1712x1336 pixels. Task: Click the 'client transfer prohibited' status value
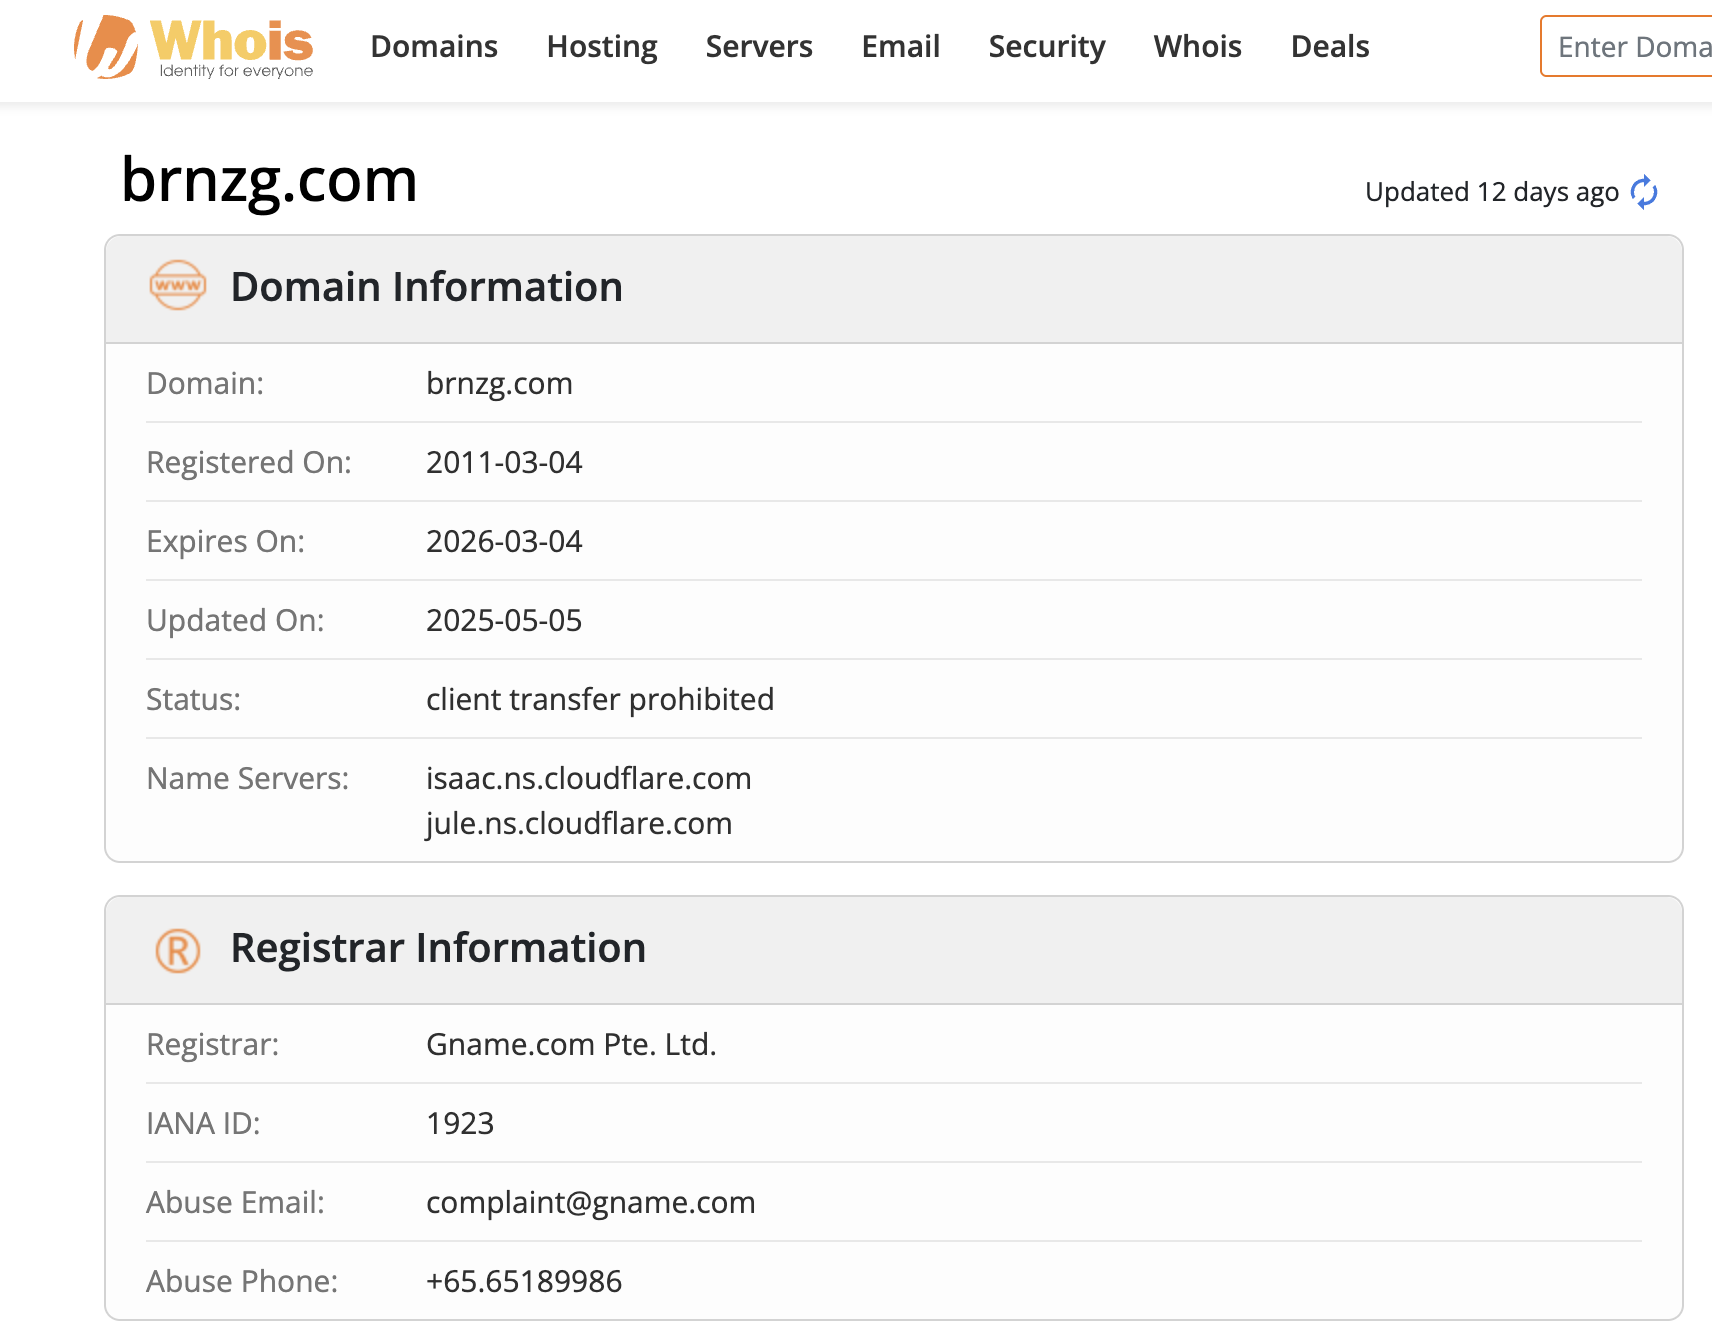pos(599,699)
